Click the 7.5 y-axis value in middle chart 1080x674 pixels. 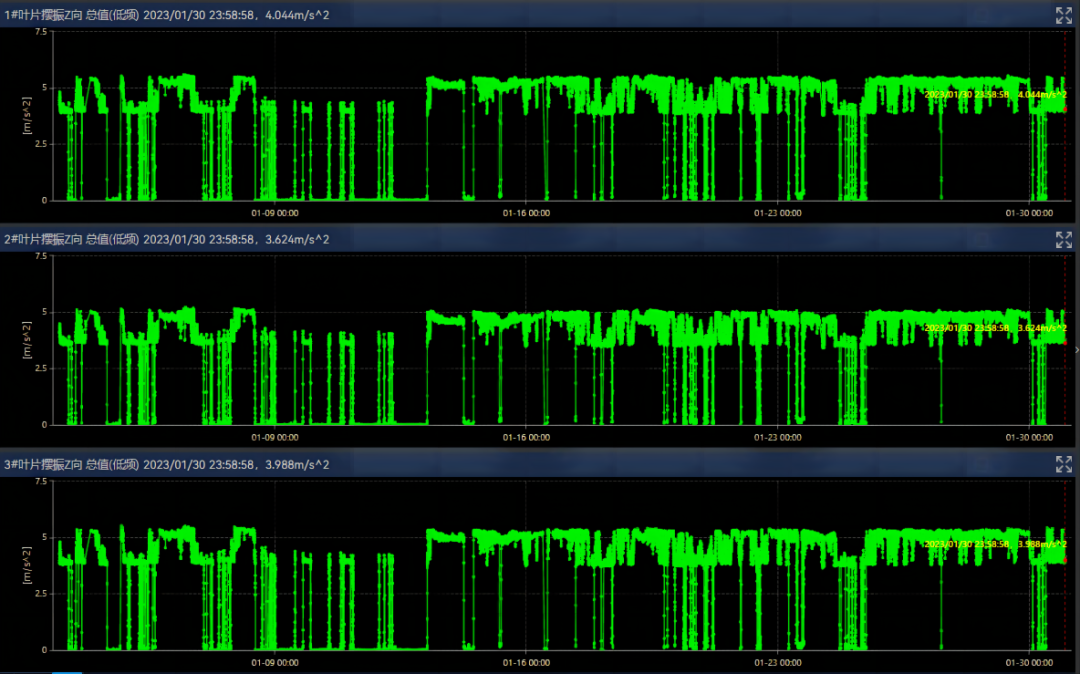coord(40,256)
